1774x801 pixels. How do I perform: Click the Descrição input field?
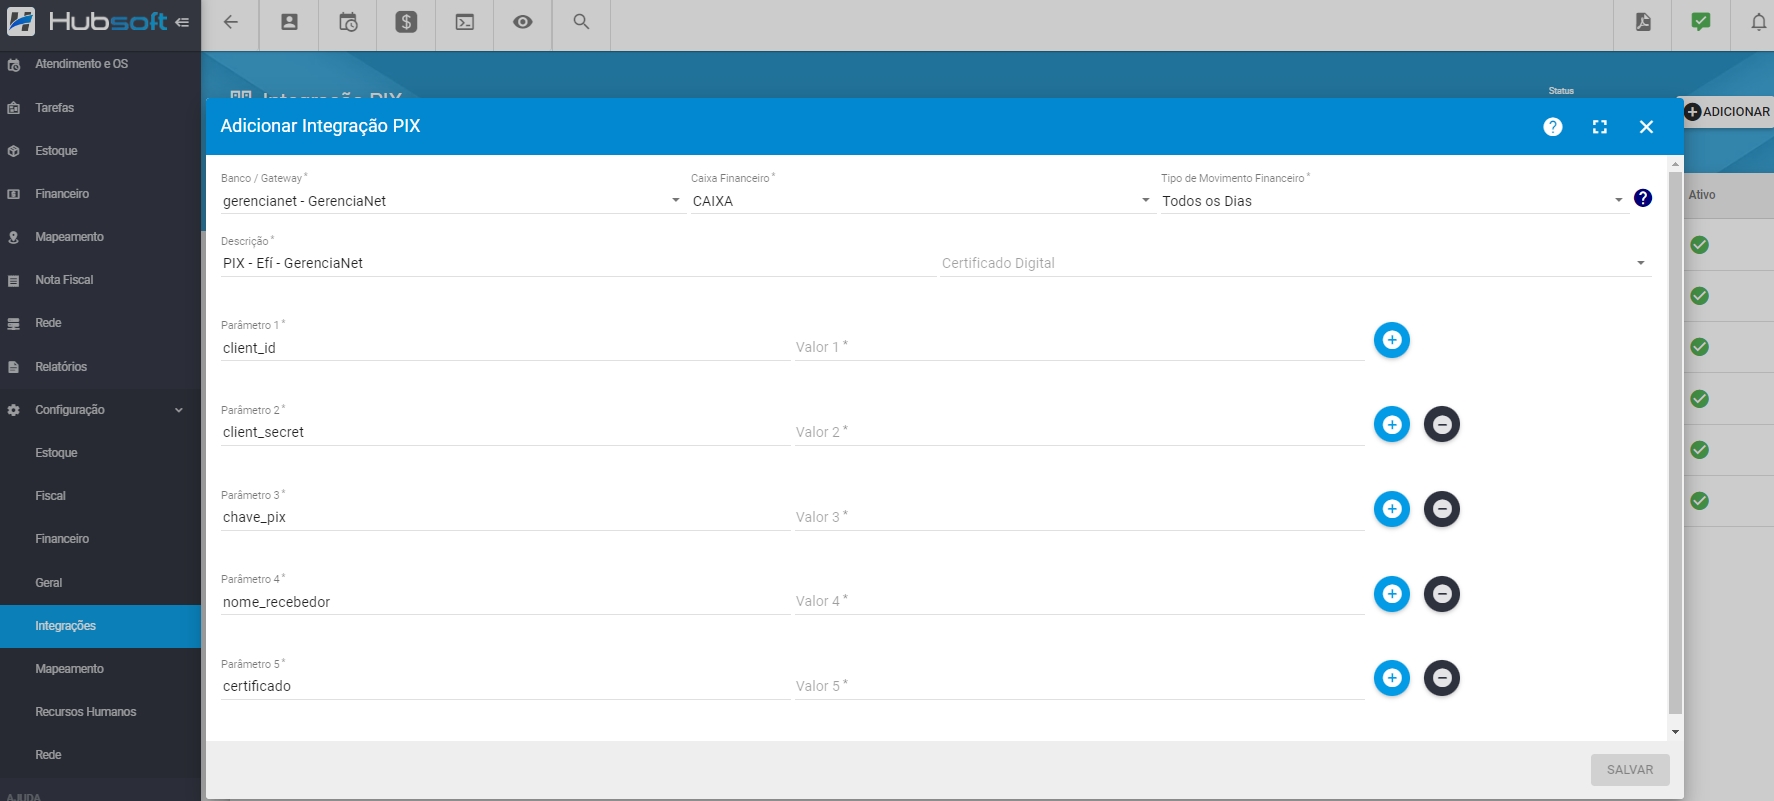[x=578, y=263]
